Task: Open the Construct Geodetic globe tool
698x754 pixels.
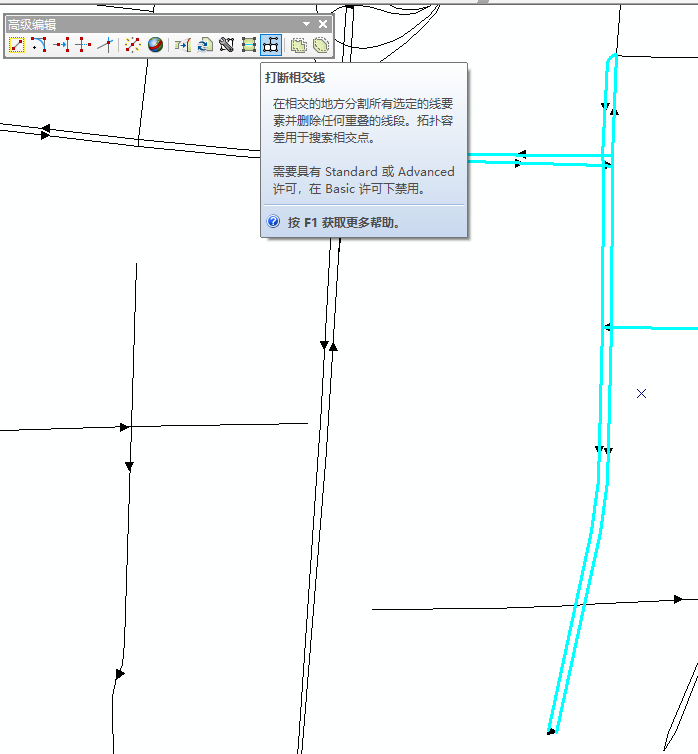Action: (155, 45)
